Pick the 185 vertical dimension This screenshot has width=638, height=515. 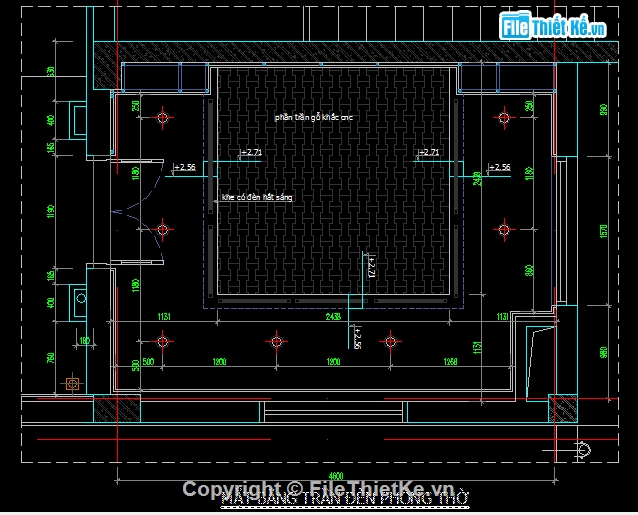(x=50, y=277)
